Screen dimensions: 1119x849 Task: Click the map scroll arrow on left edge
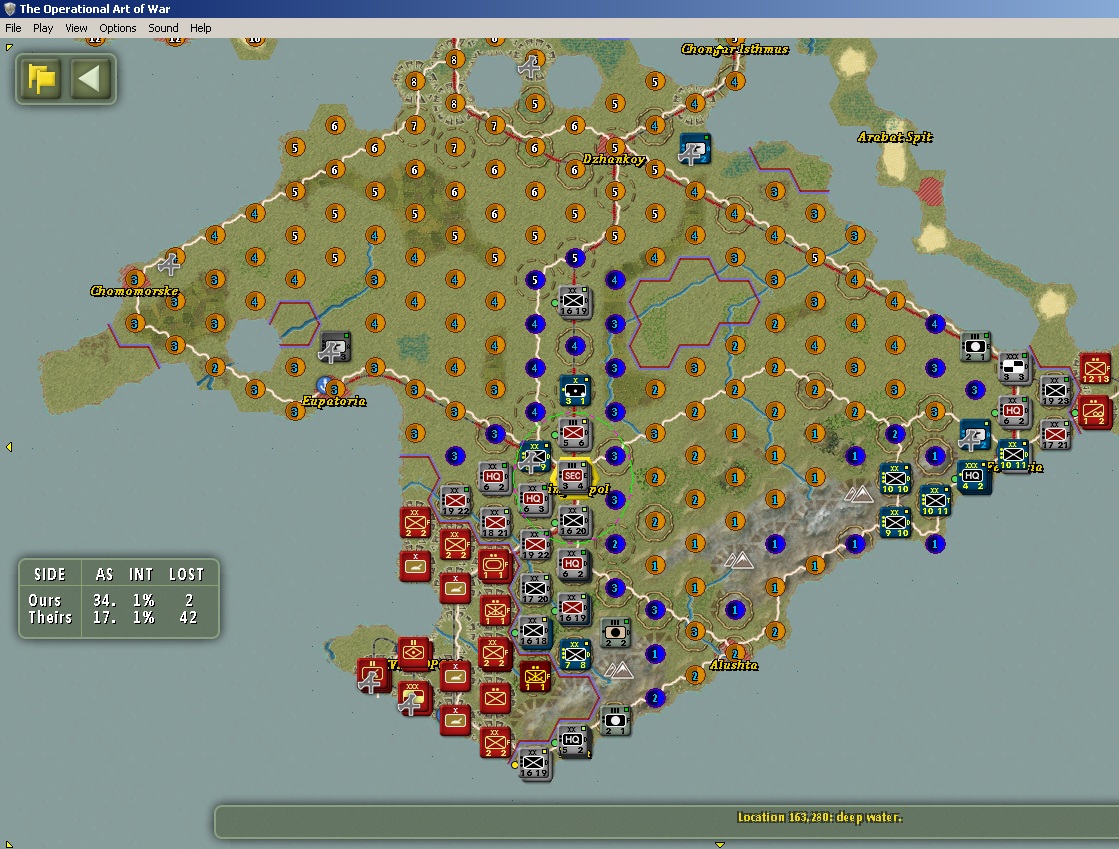pos(9,447)
